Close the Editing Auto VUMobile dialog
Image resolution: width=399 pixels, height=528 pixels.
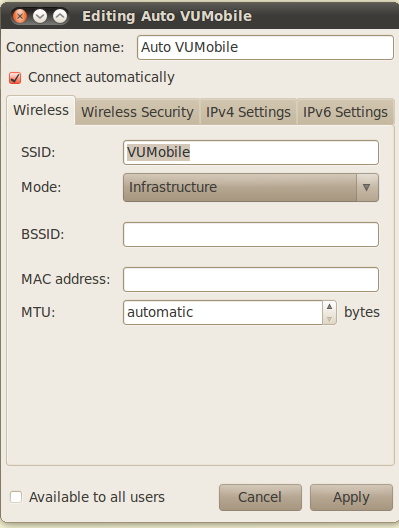tap(20, 16)
